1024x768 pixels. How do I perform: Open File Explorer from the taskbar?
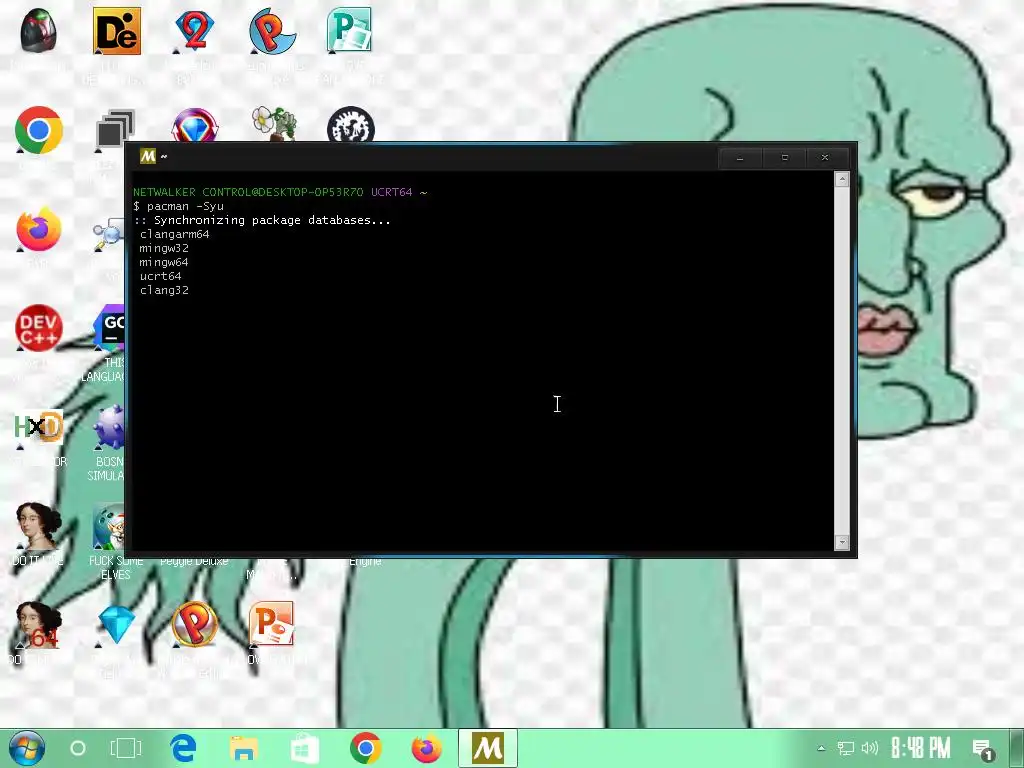point(243,748)
